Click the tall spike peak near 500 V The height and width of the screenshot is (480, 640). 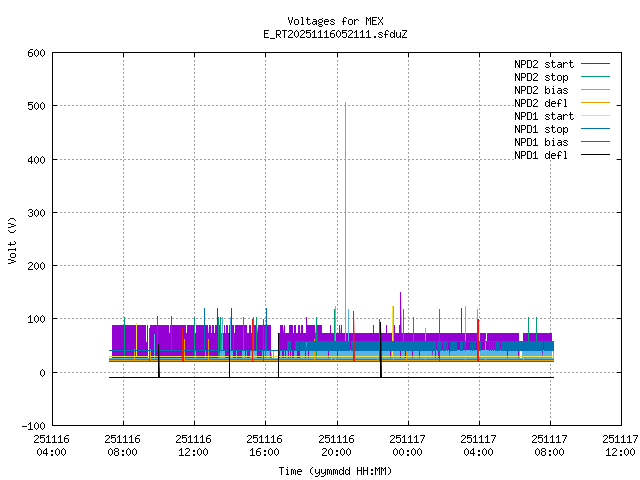coord(345,104)
